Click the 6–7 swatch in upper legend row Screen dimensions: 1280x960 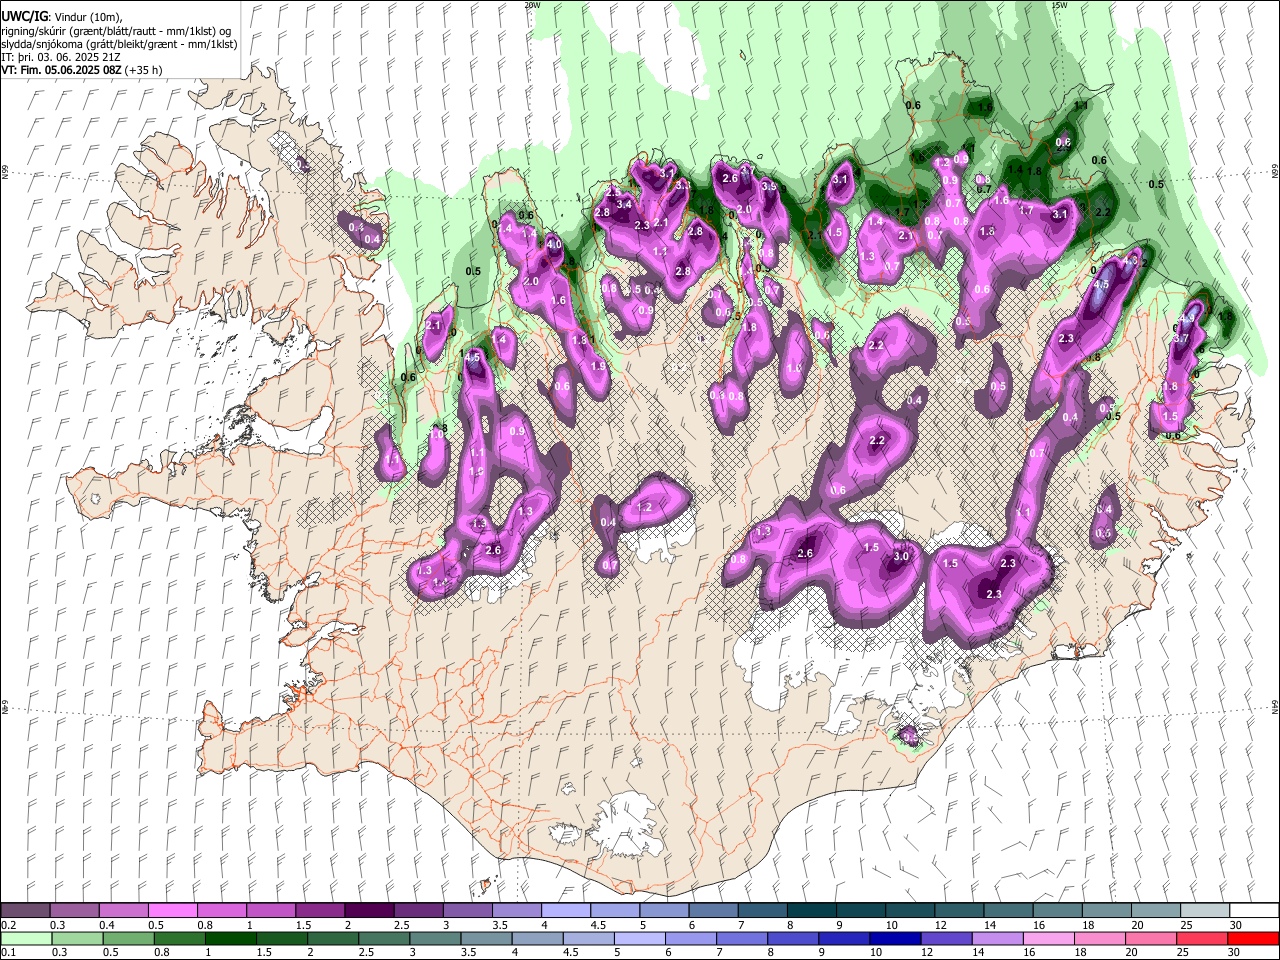pos(712,910)
